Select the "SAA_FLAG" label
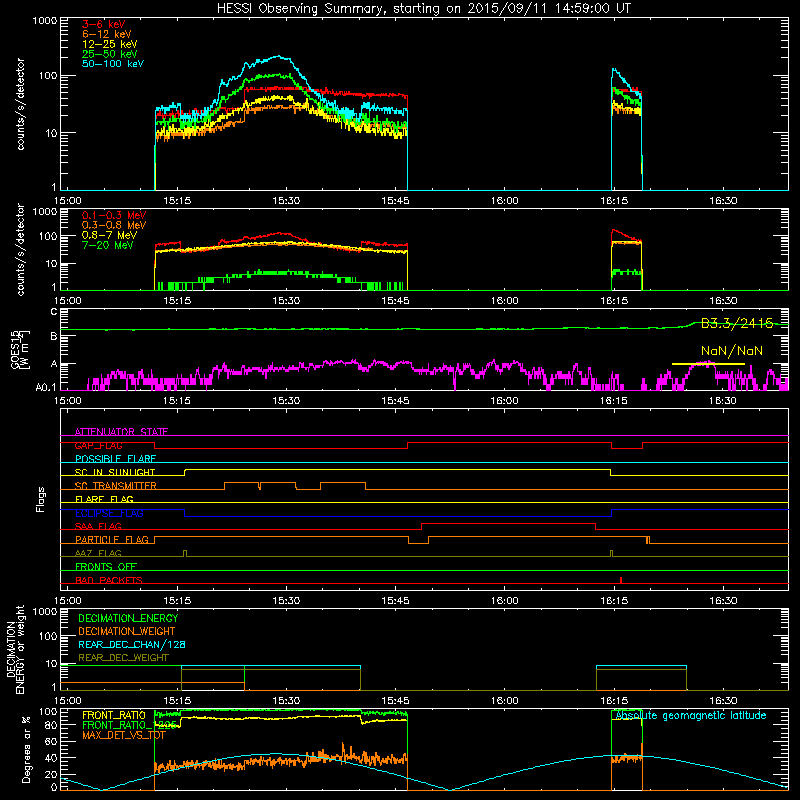 (x=98, y=527)
